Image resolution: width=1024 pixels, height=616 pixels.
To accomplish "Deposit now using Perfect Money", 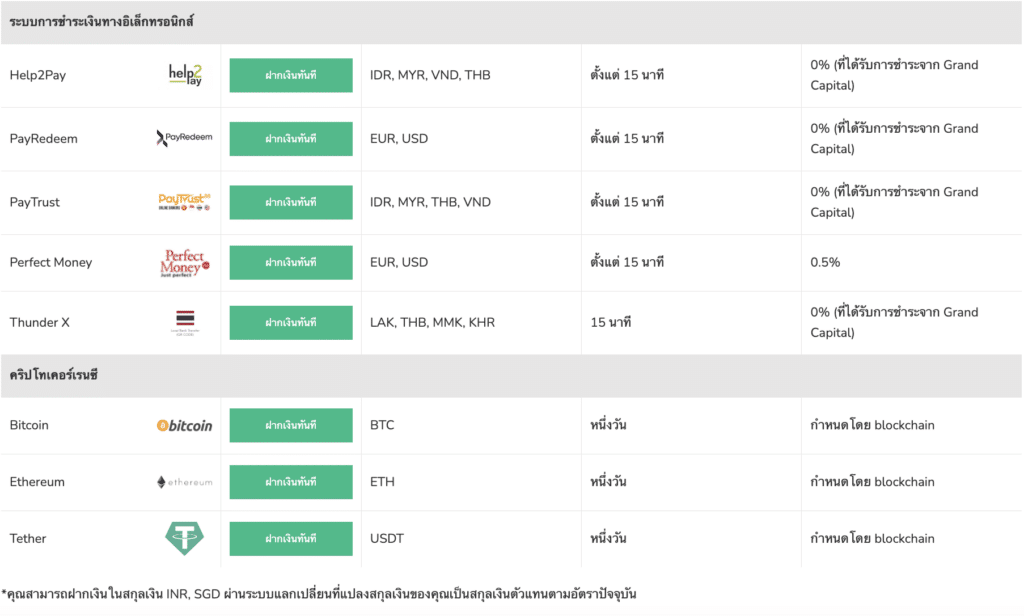I will pos(291,262).
